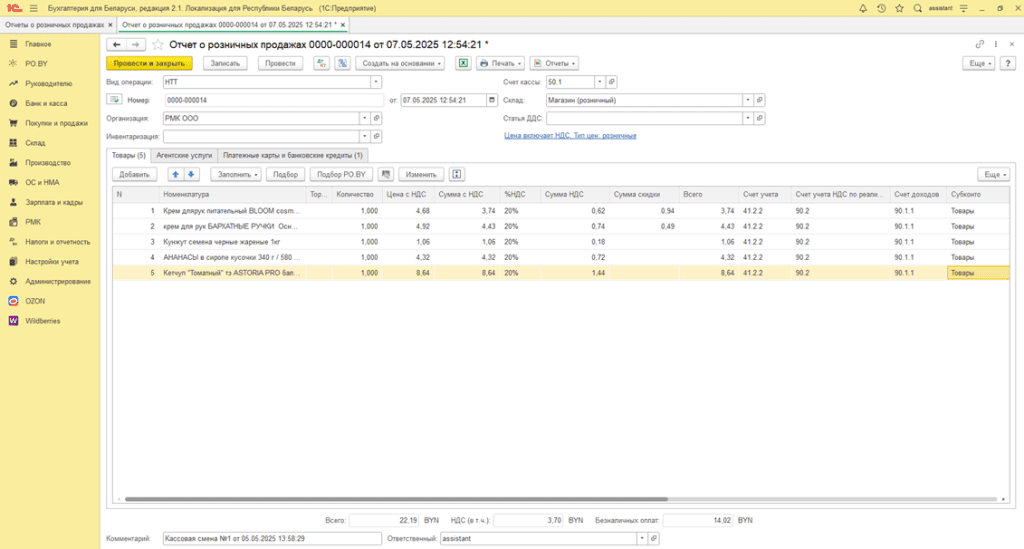Click Провести и закрыть button
Screen dimensions: 1024x549
[x=150, y=63]
